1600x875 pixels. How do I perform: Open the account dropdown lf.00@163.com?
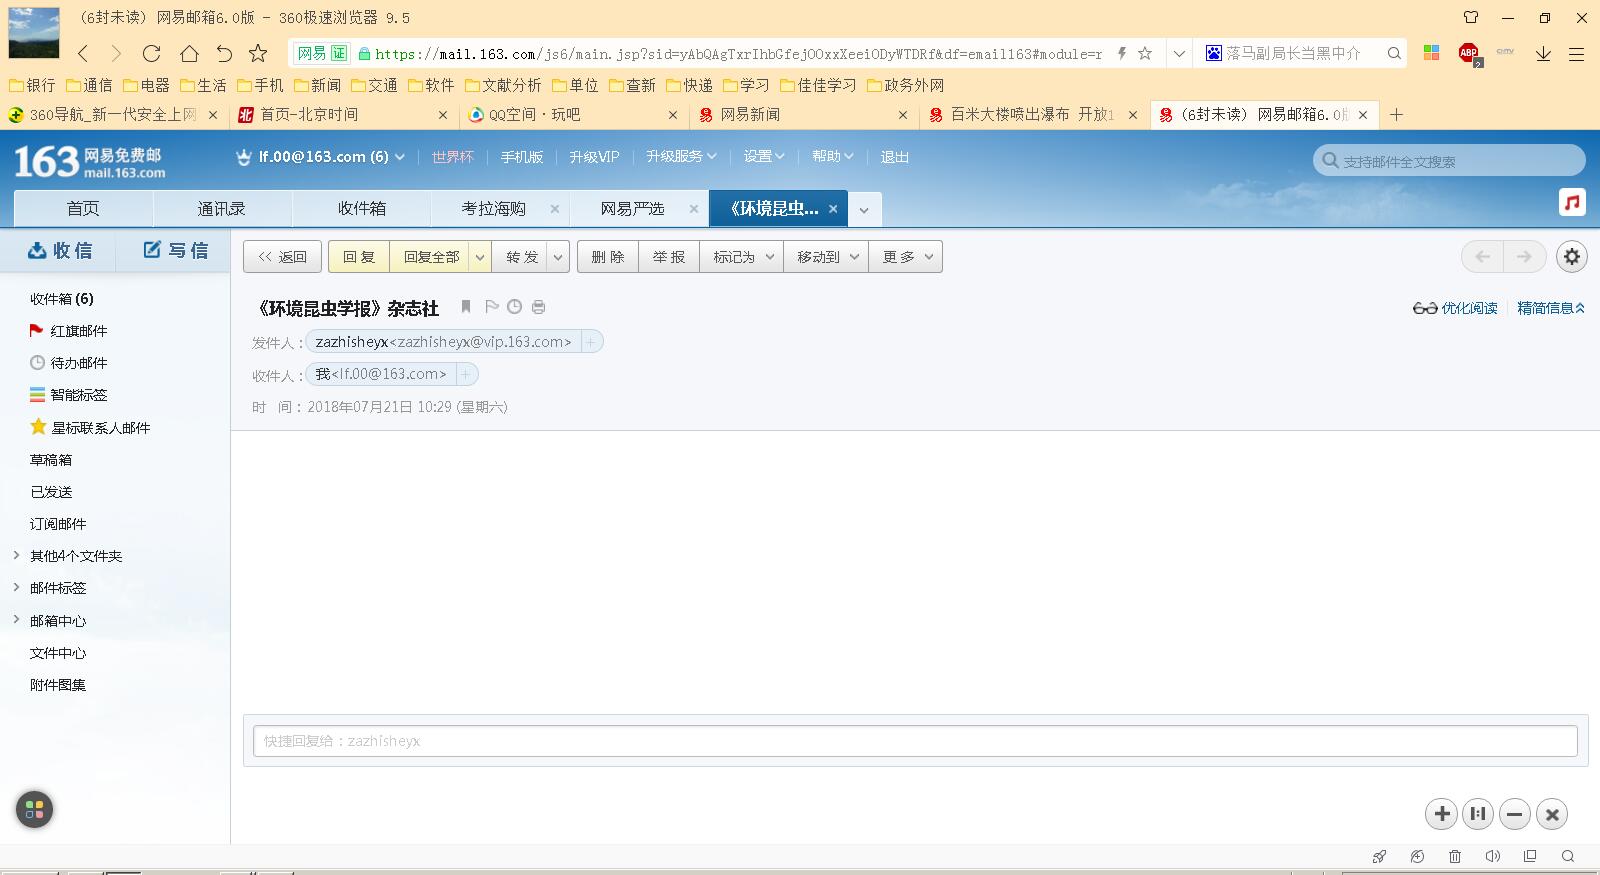[x=320, y=157]
